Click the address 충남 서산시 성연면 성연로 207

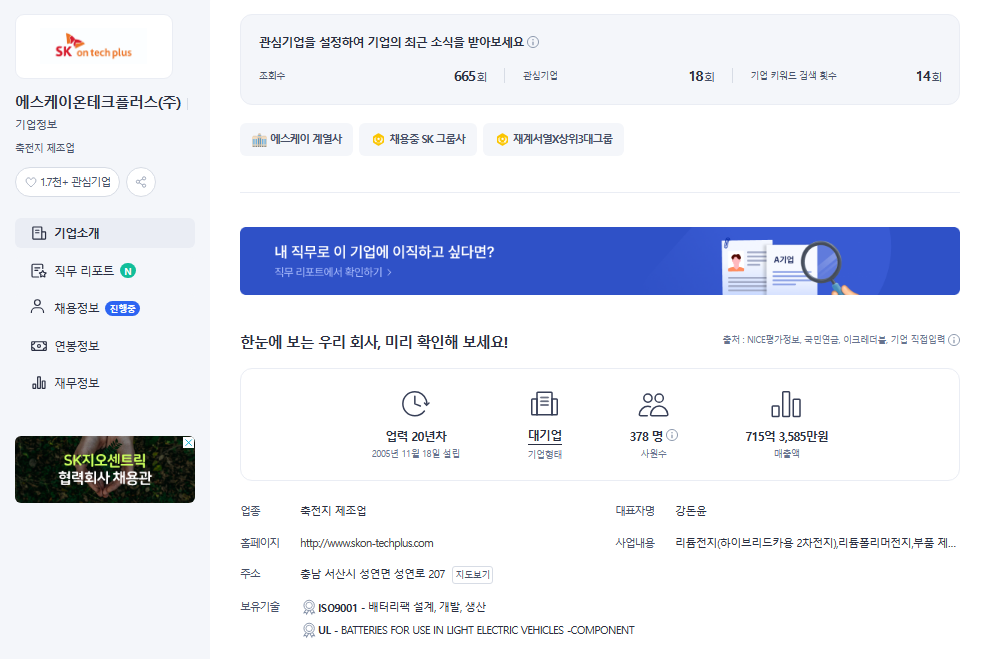tap(372, 574)
